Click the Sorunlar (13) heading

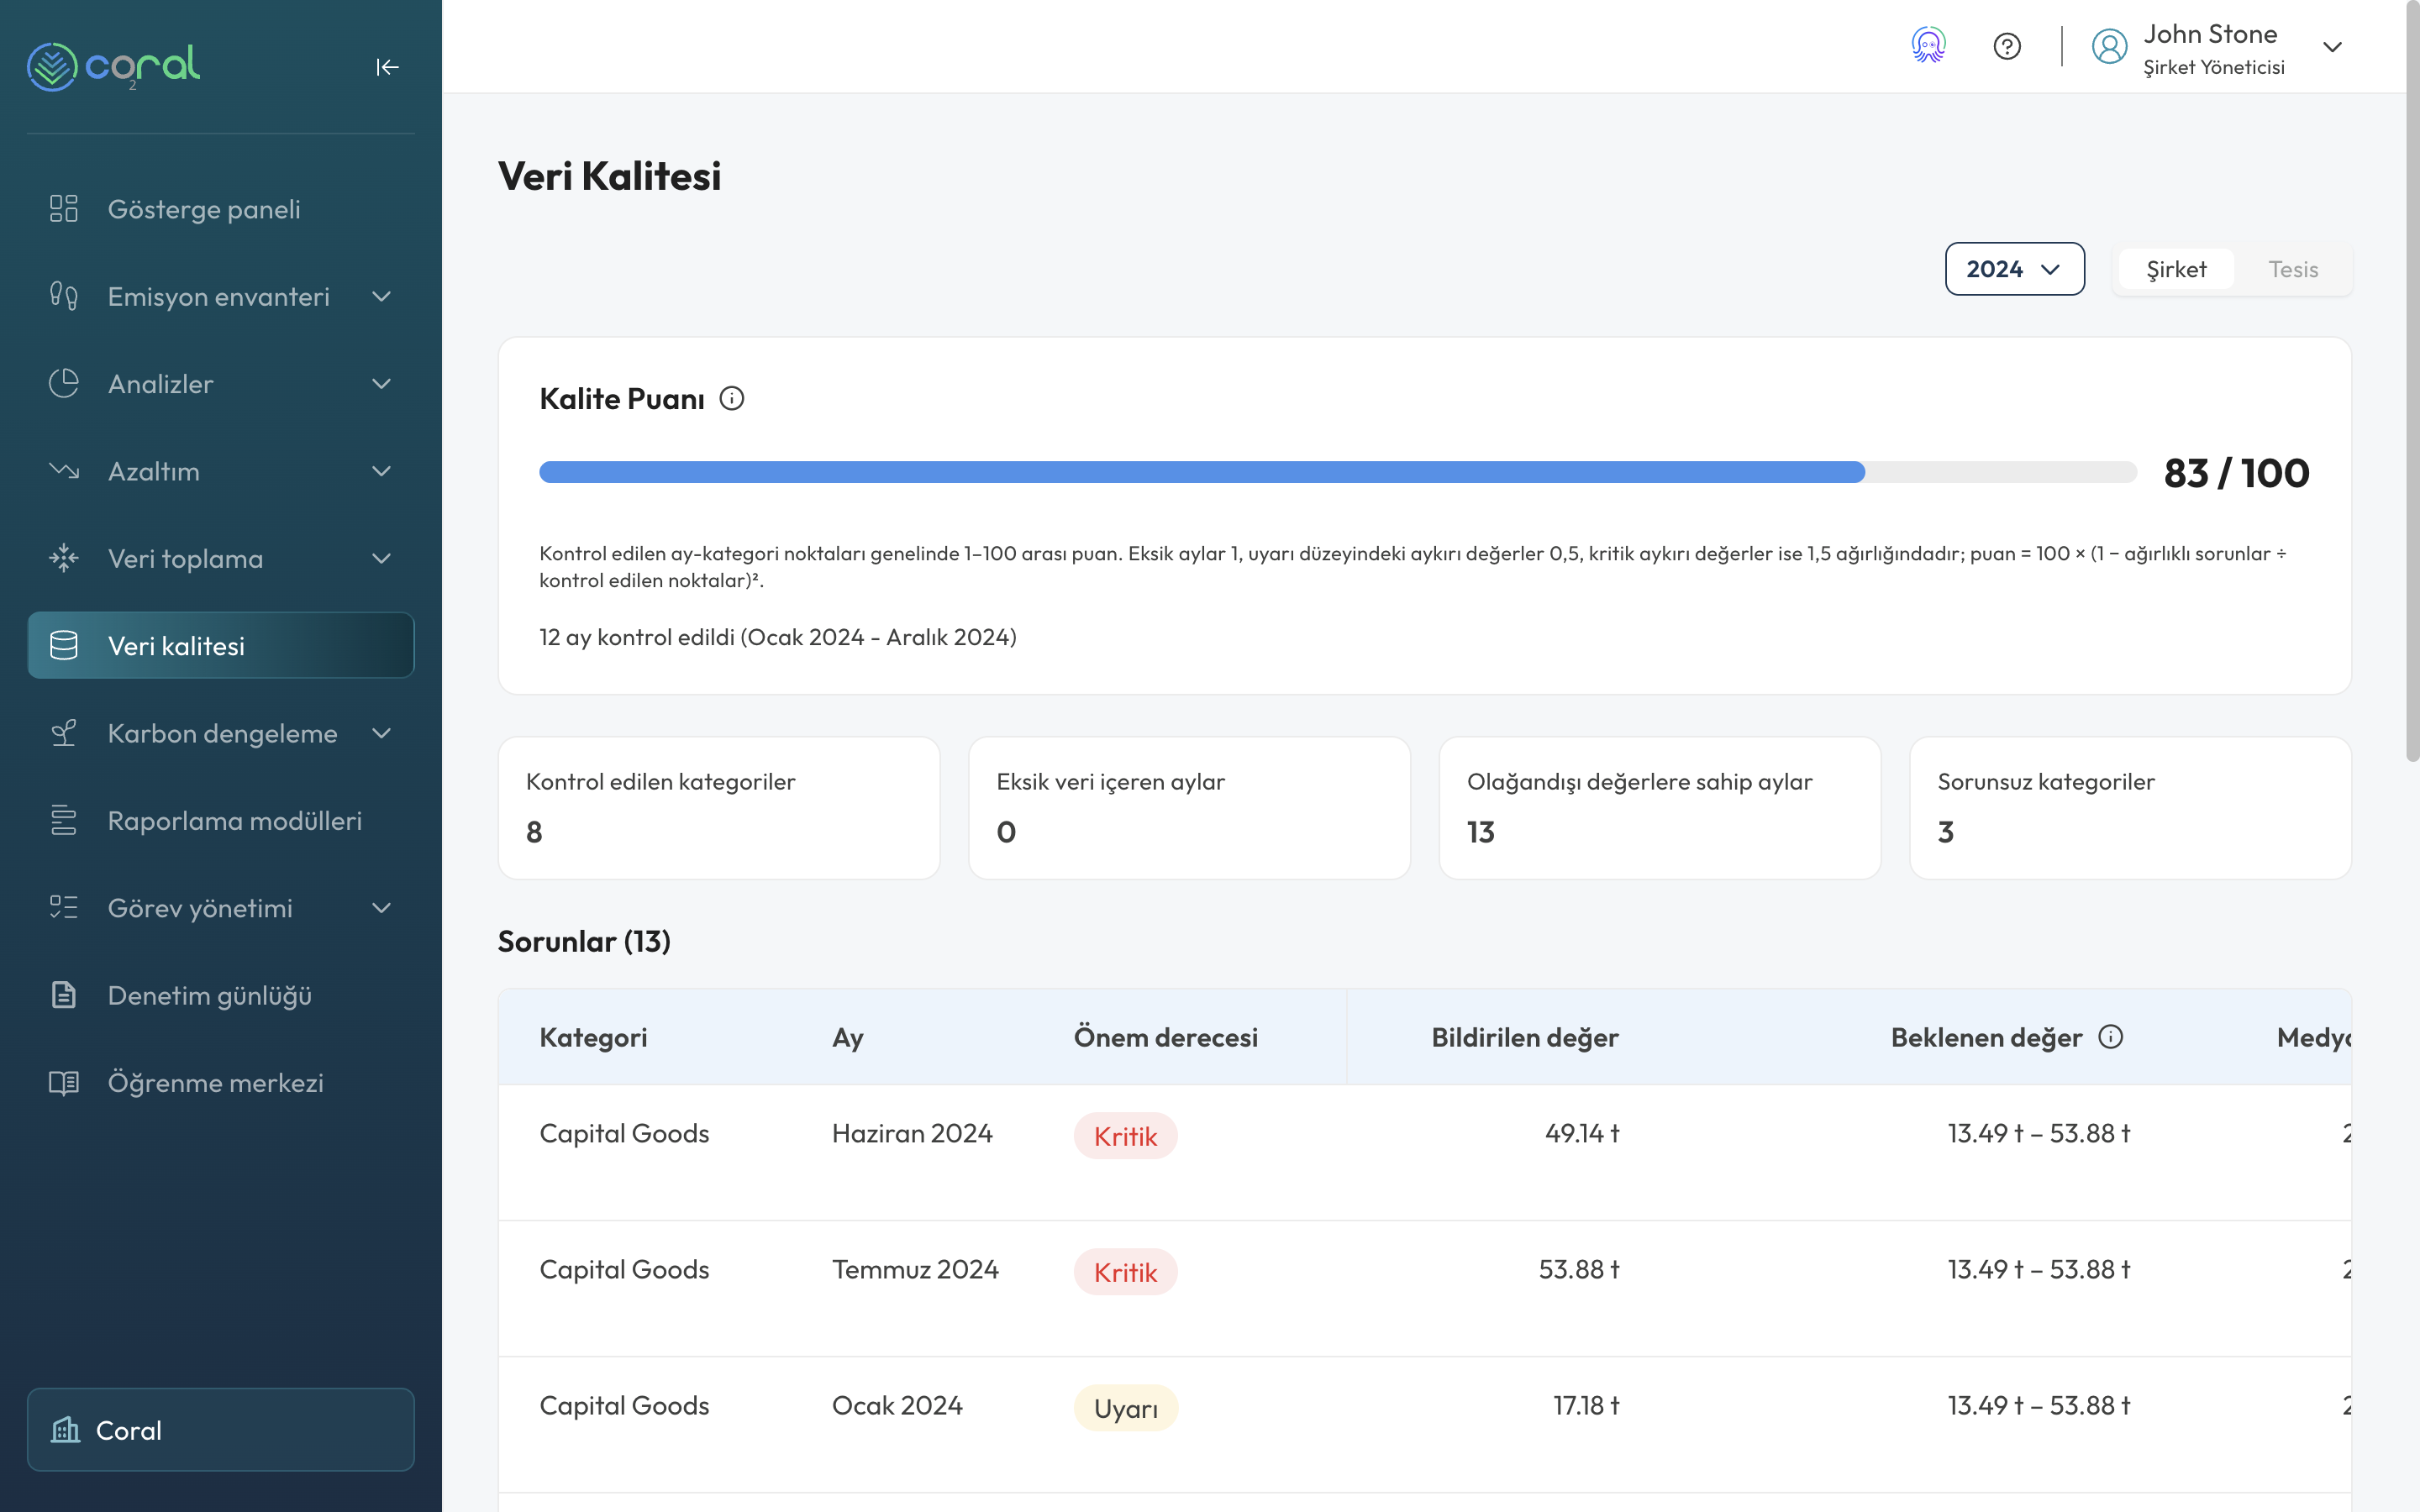click(584, 941)
